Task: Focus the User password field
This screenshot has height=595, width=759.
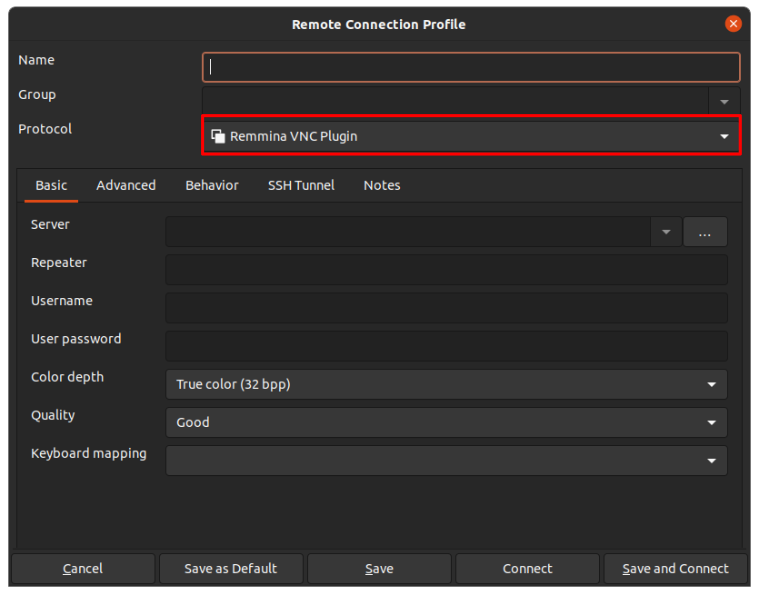Action: tap(446, 346)
